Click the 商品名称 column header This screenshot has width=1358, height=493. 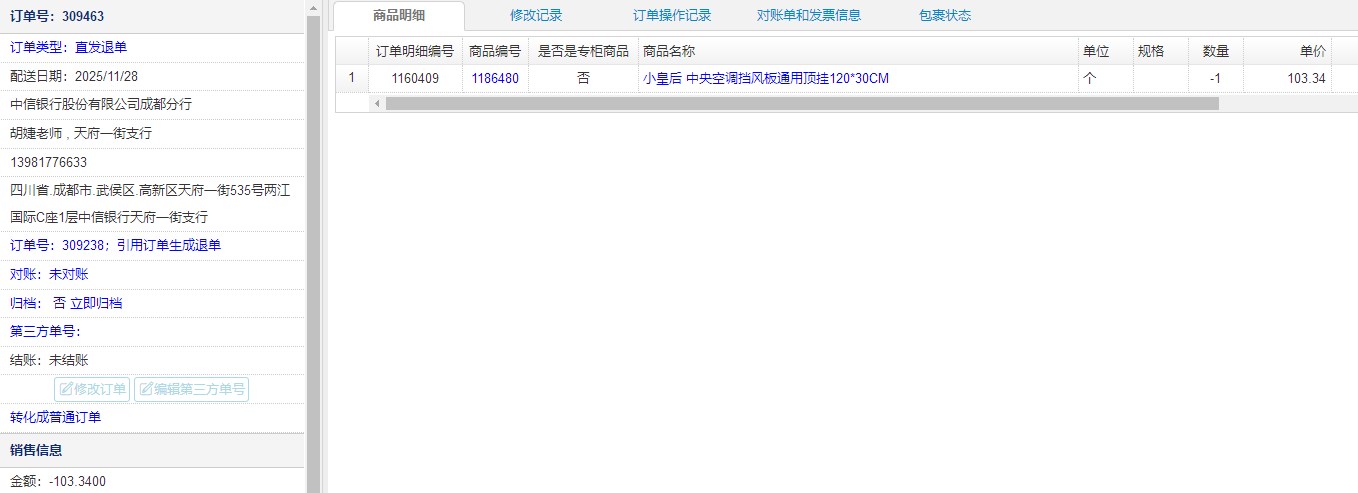pos(669,51)
